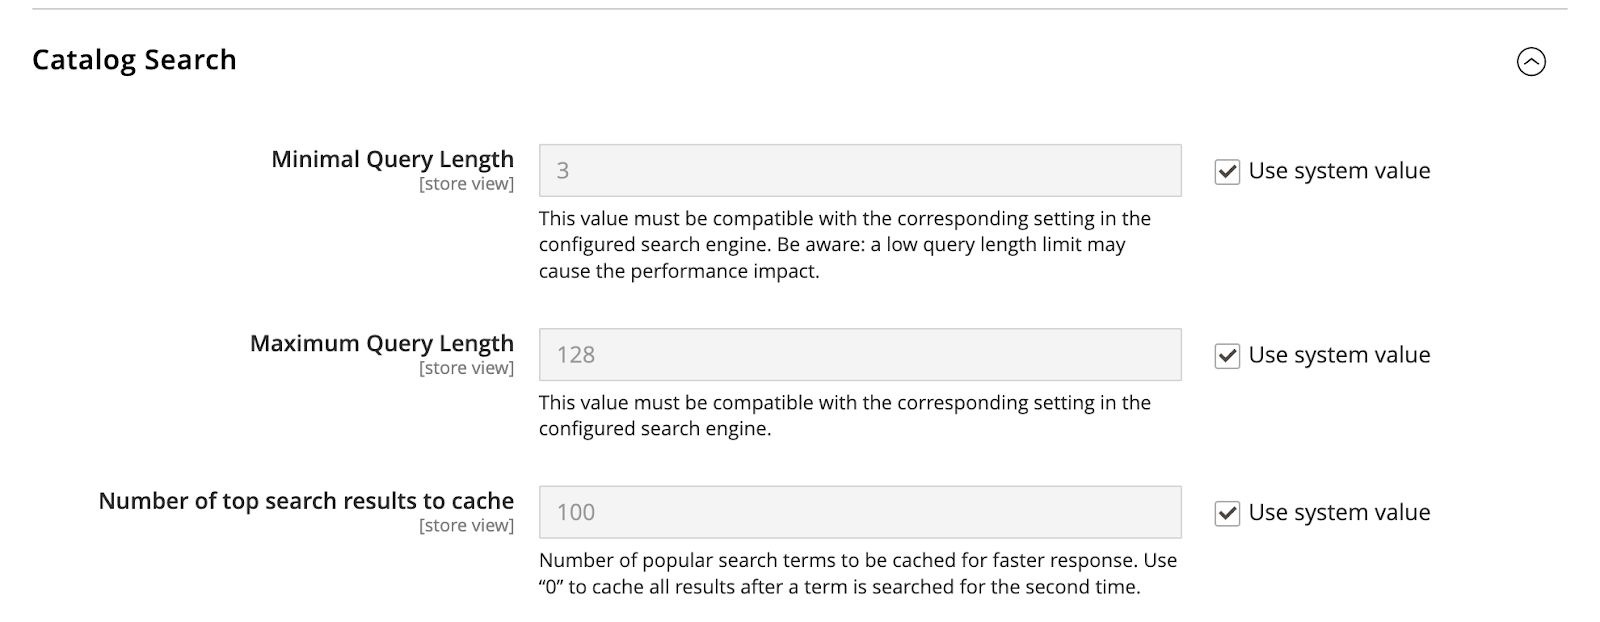Uncheck Use system value for top search results cache
Viewport: 1600px width, 622px height.
coord(1227,511)
